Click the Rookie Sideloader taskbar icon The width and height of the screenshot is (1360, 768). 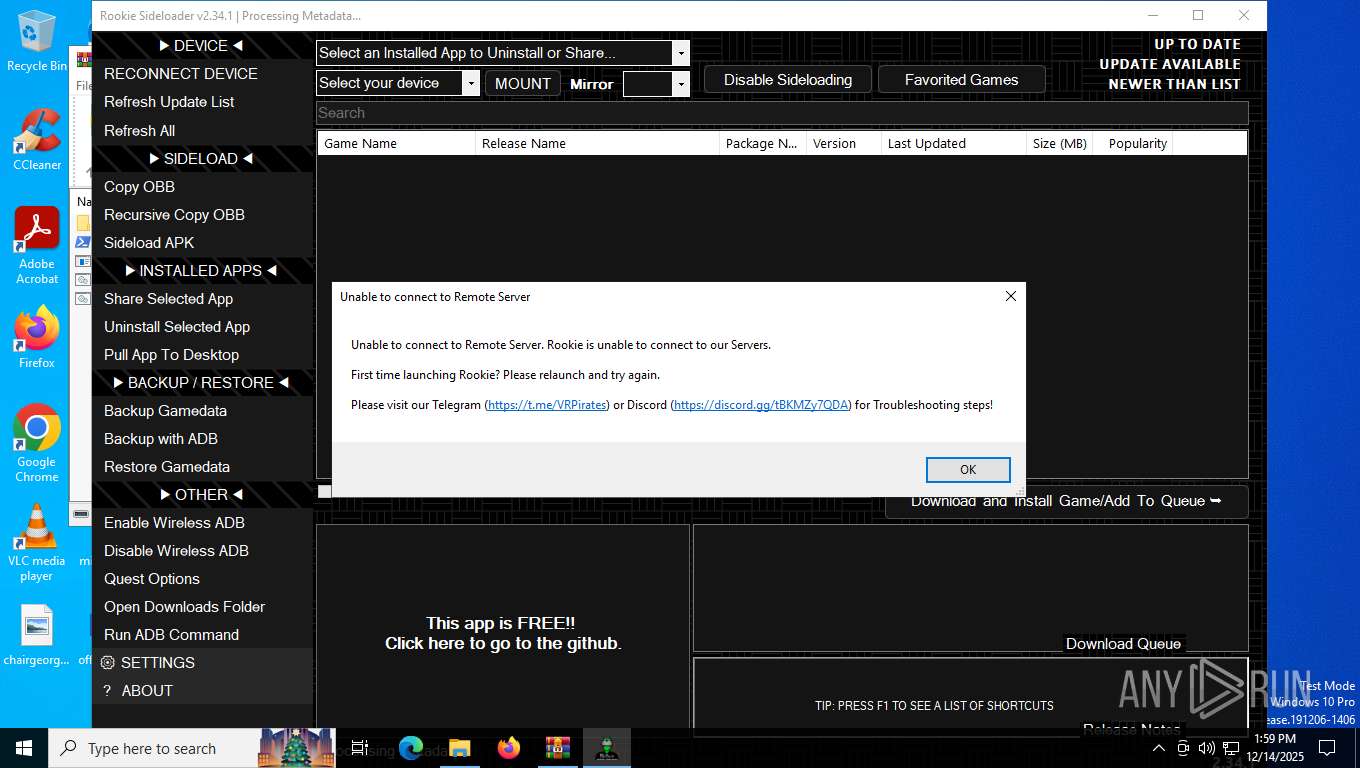(606, 748)
